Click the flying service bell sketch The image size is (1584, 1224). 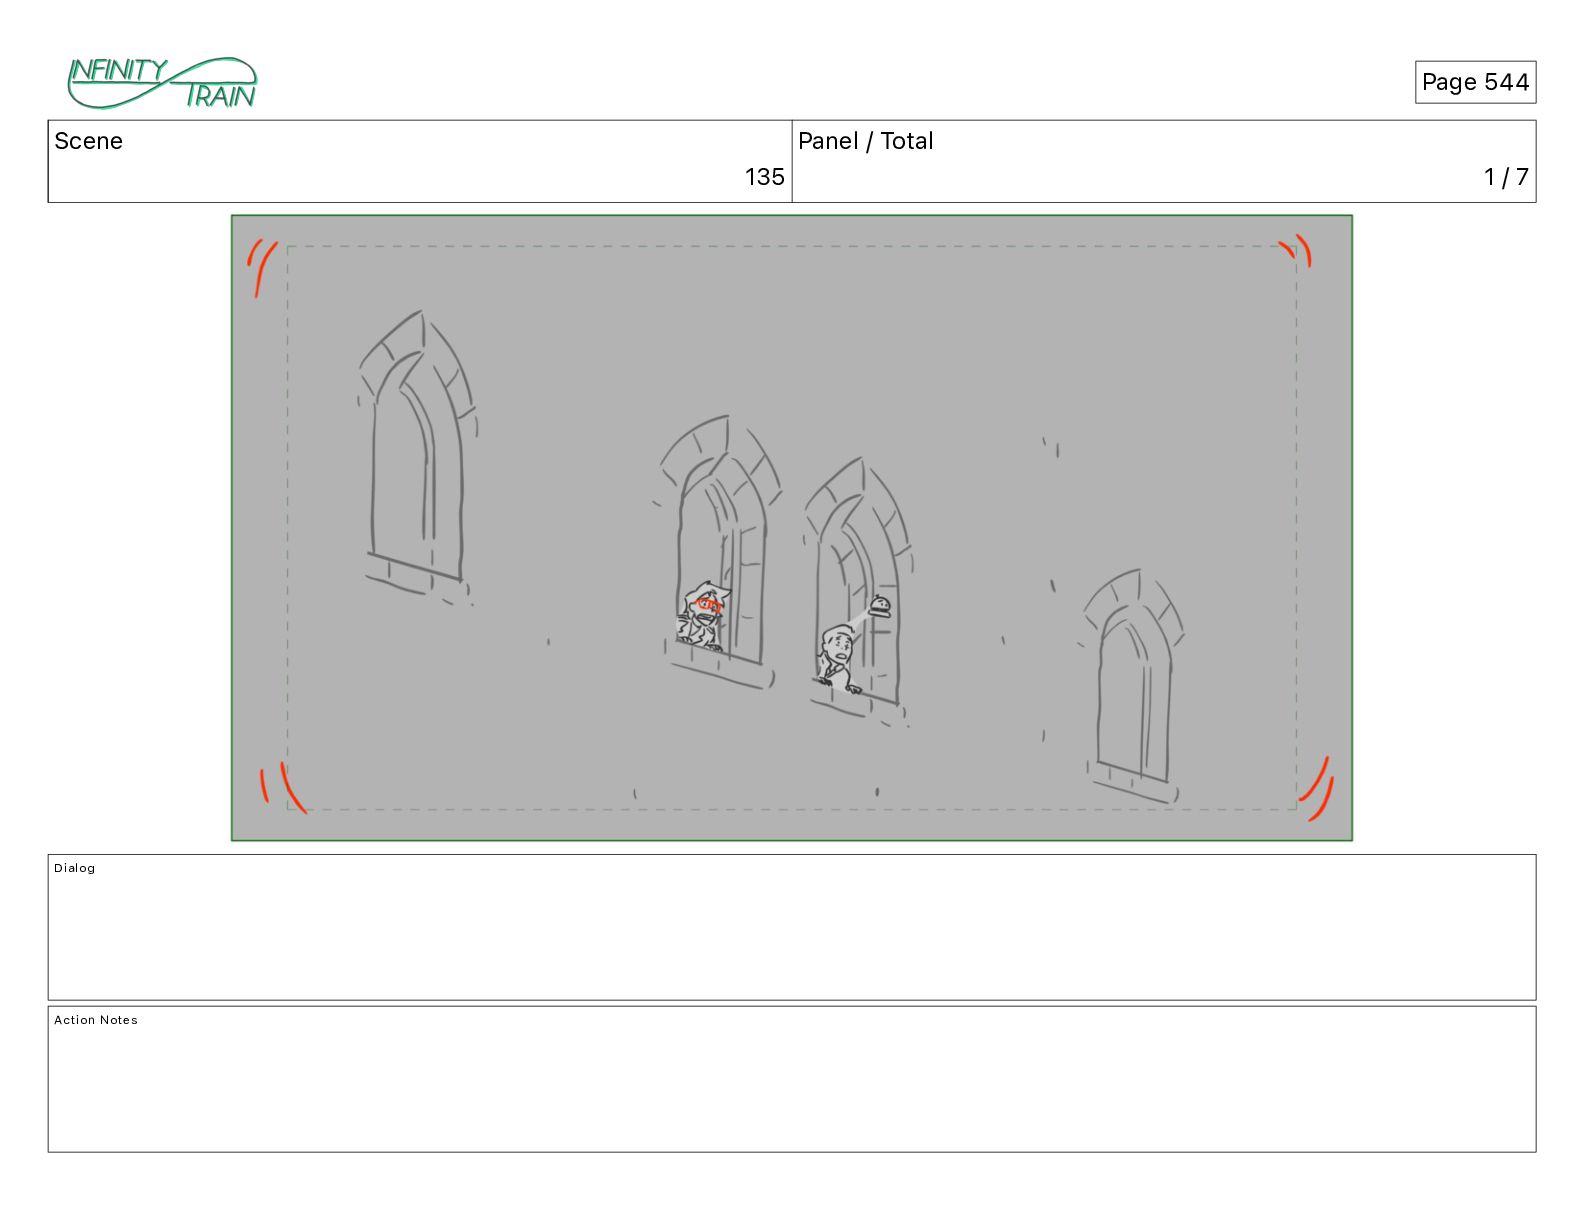click(880, 606)
